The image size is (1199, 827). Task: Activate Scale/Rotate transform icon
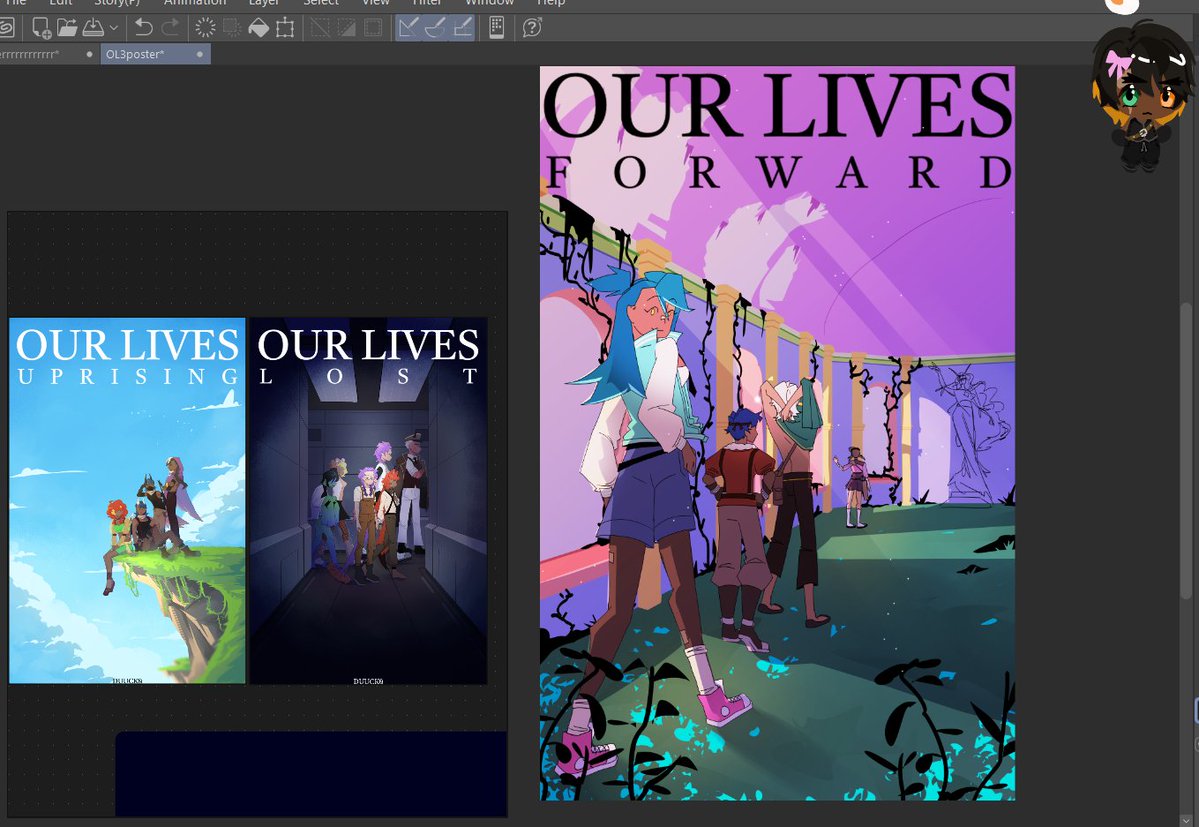point(285,28)
